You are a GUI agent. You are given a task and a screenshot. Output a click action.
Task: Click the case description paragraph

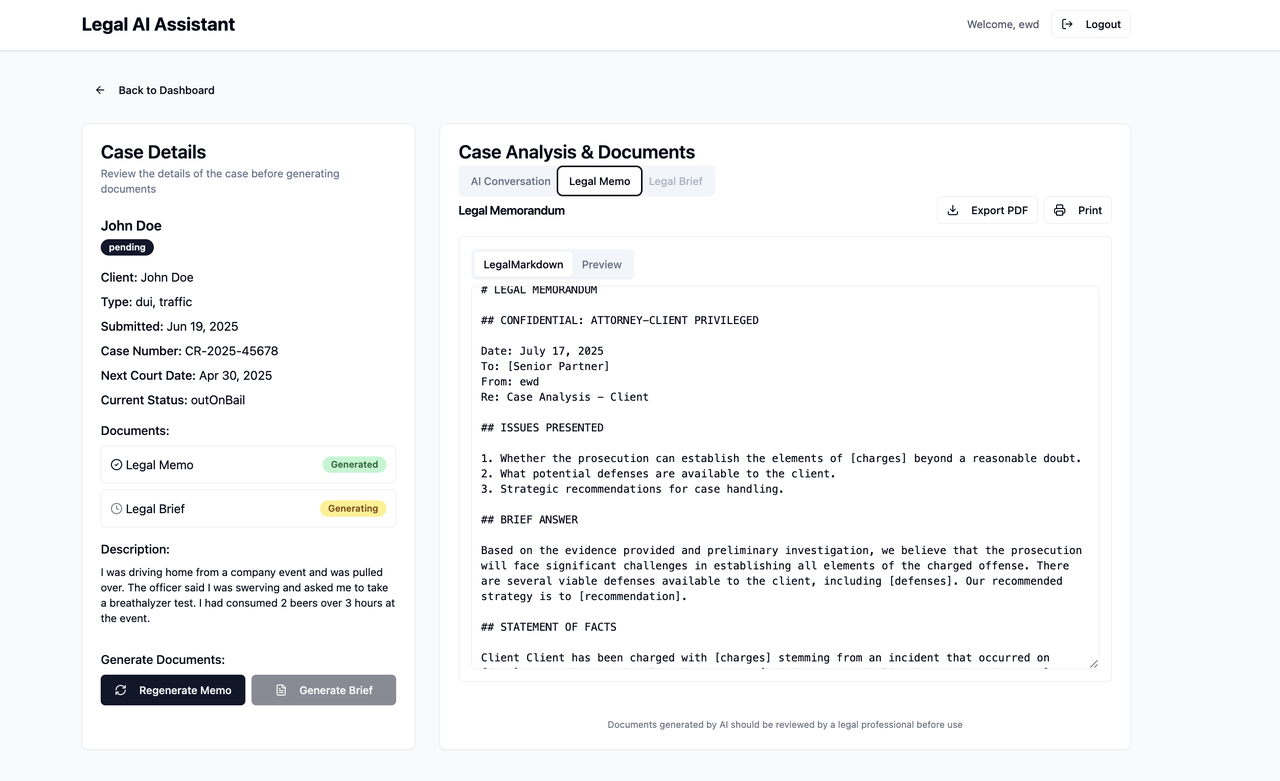click(x=248, y=595)
